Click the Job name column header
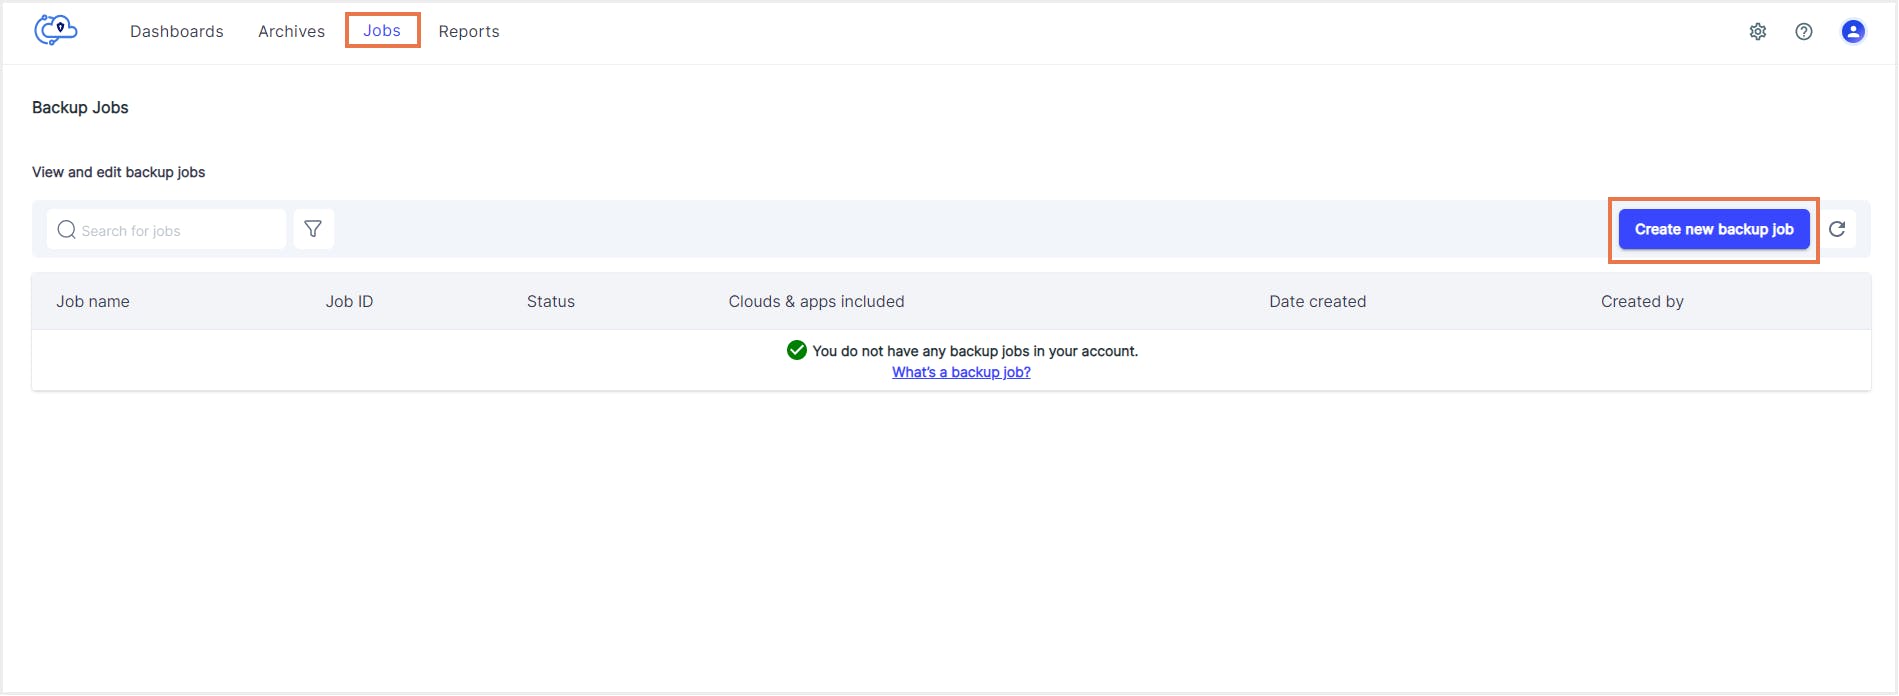Image resolution: width=1899 pixels, height=696 pixels. 93,302
